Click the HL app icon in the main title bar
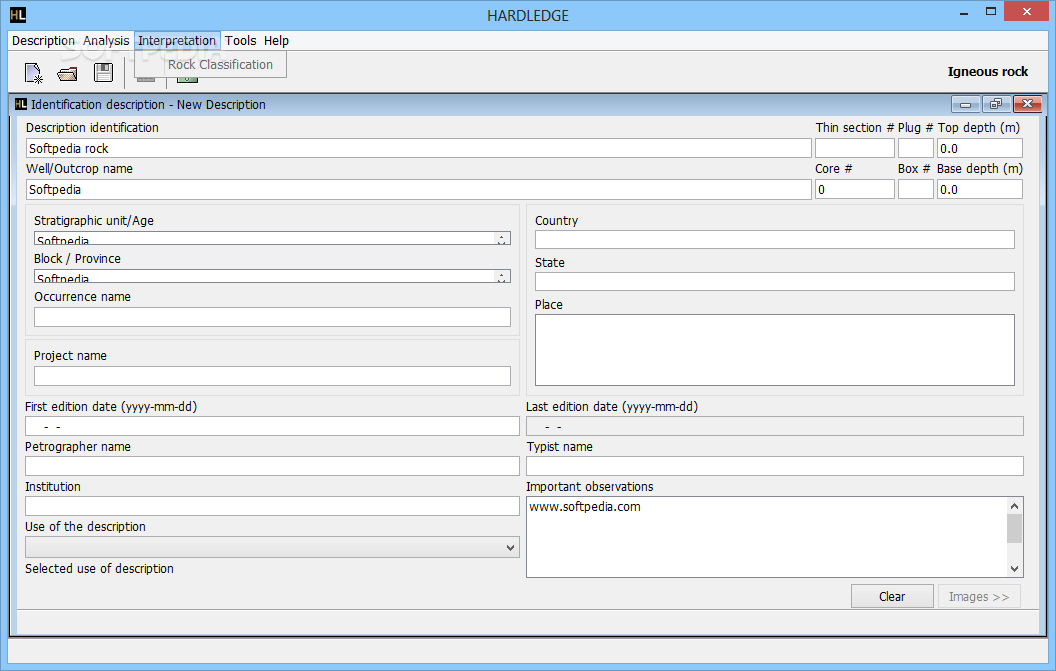This screenshot has width=1056, height=671. click(x=18, y=15)
